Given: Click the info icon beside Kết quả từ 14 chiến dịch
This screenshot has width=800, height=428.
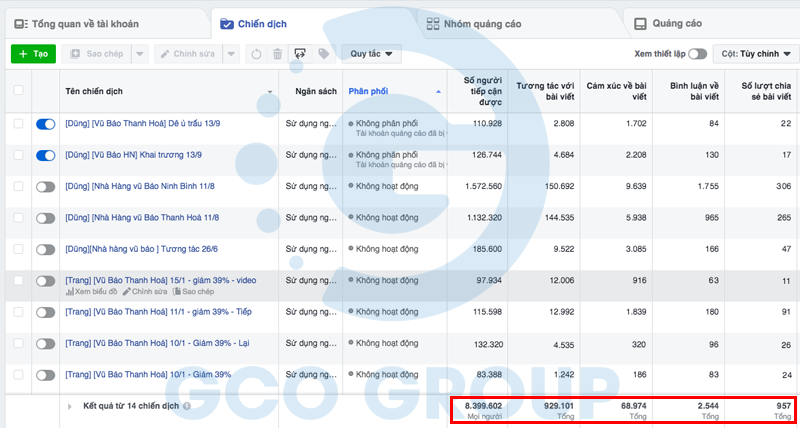Looking at the screenshot, I should tap(187, 406).
